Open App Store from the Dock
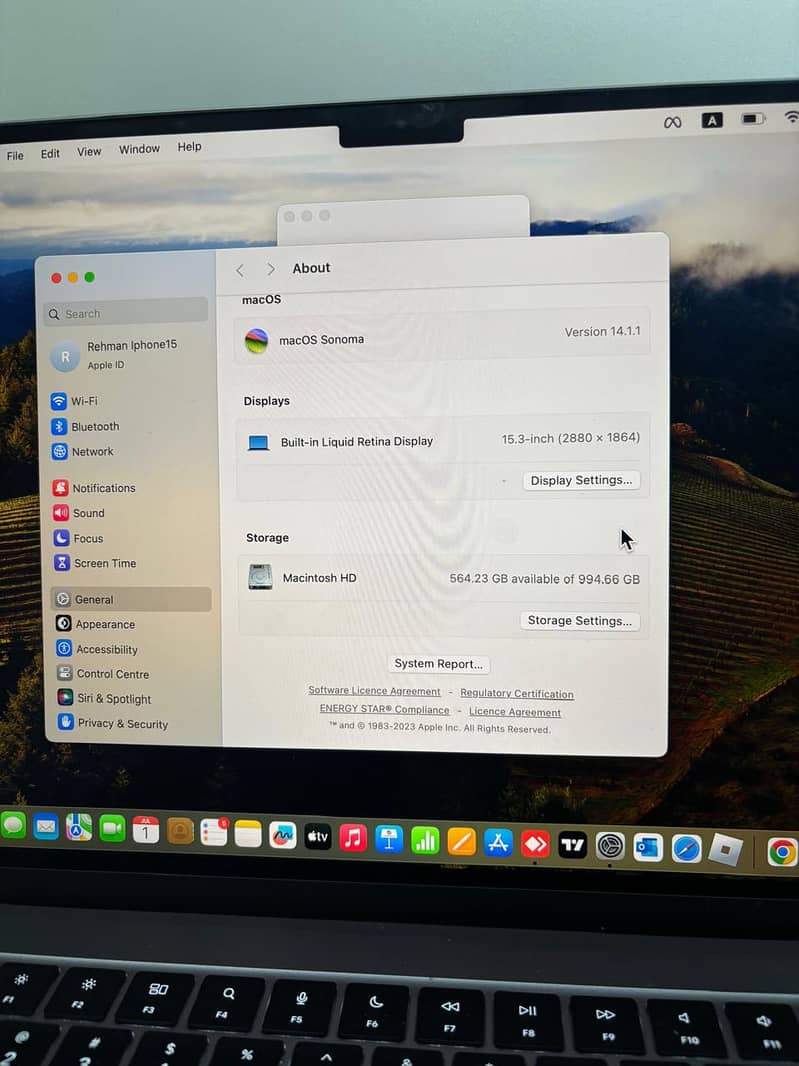Image resolution: width=799 pixels, height=1066 pixels. [x=498, y=843]
